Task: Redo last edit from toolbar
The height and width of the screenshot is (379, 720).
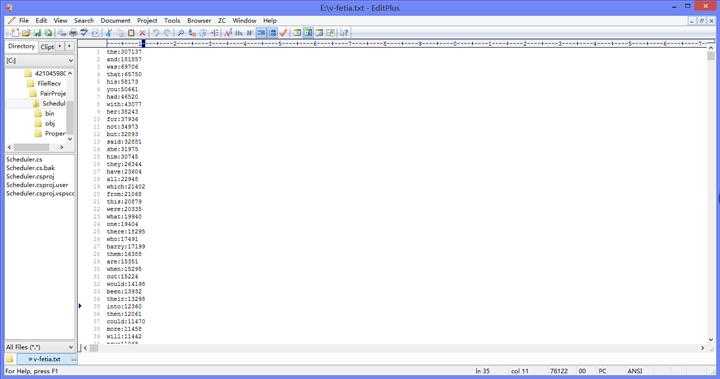Action: coord(167,33)
